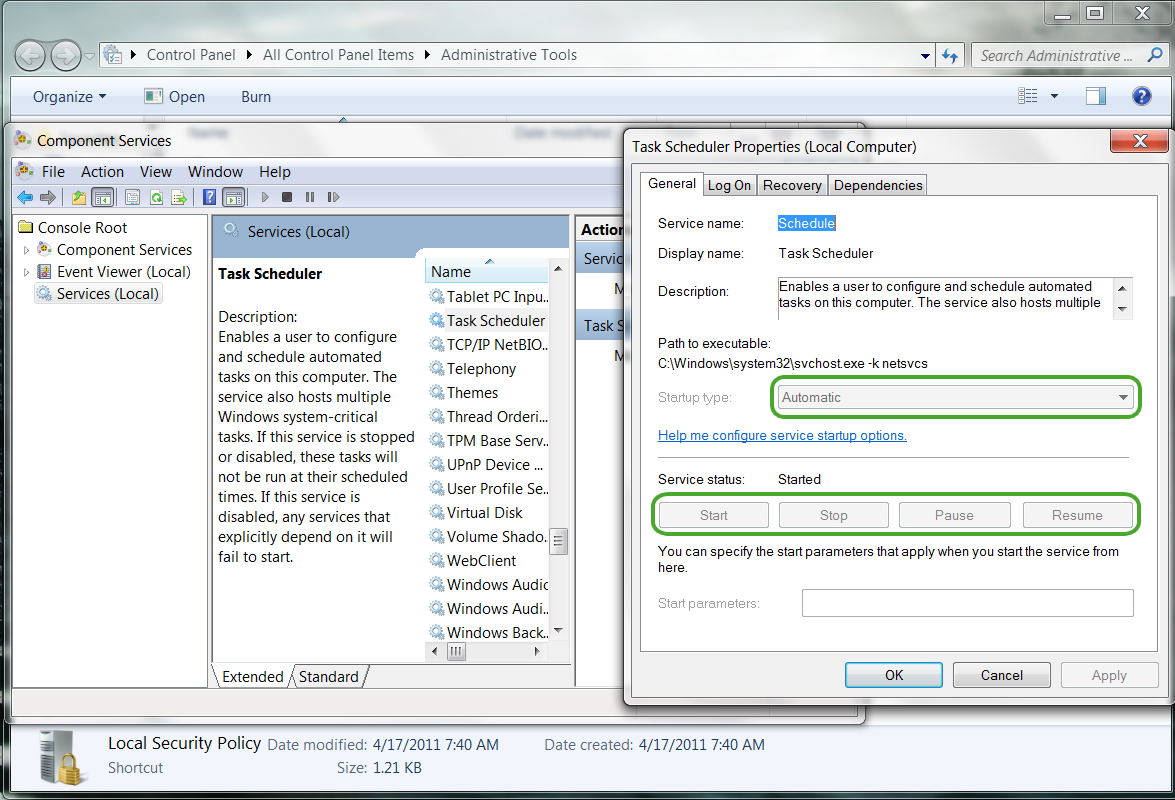
Task: Go back using the MMC toolbar arrow
Action: (x=25, y=198)
